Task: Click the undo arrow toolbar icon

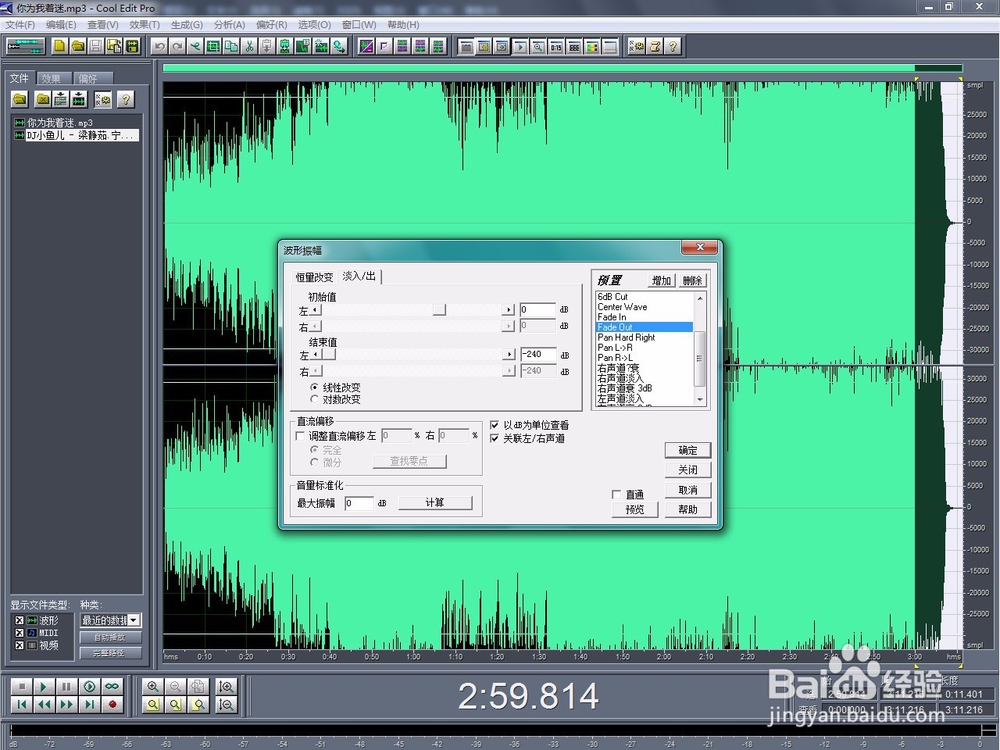Action: click(x=159, y=46)
